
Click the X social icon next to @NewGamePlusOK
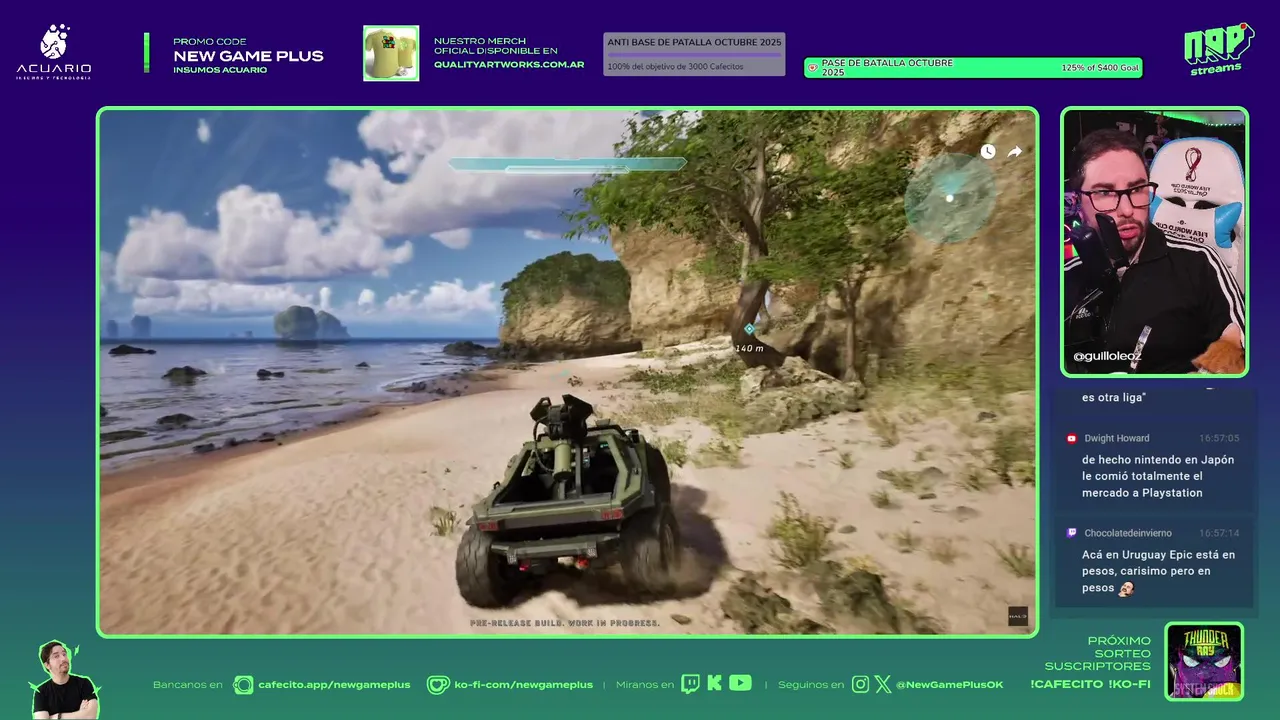pos(883,684)
